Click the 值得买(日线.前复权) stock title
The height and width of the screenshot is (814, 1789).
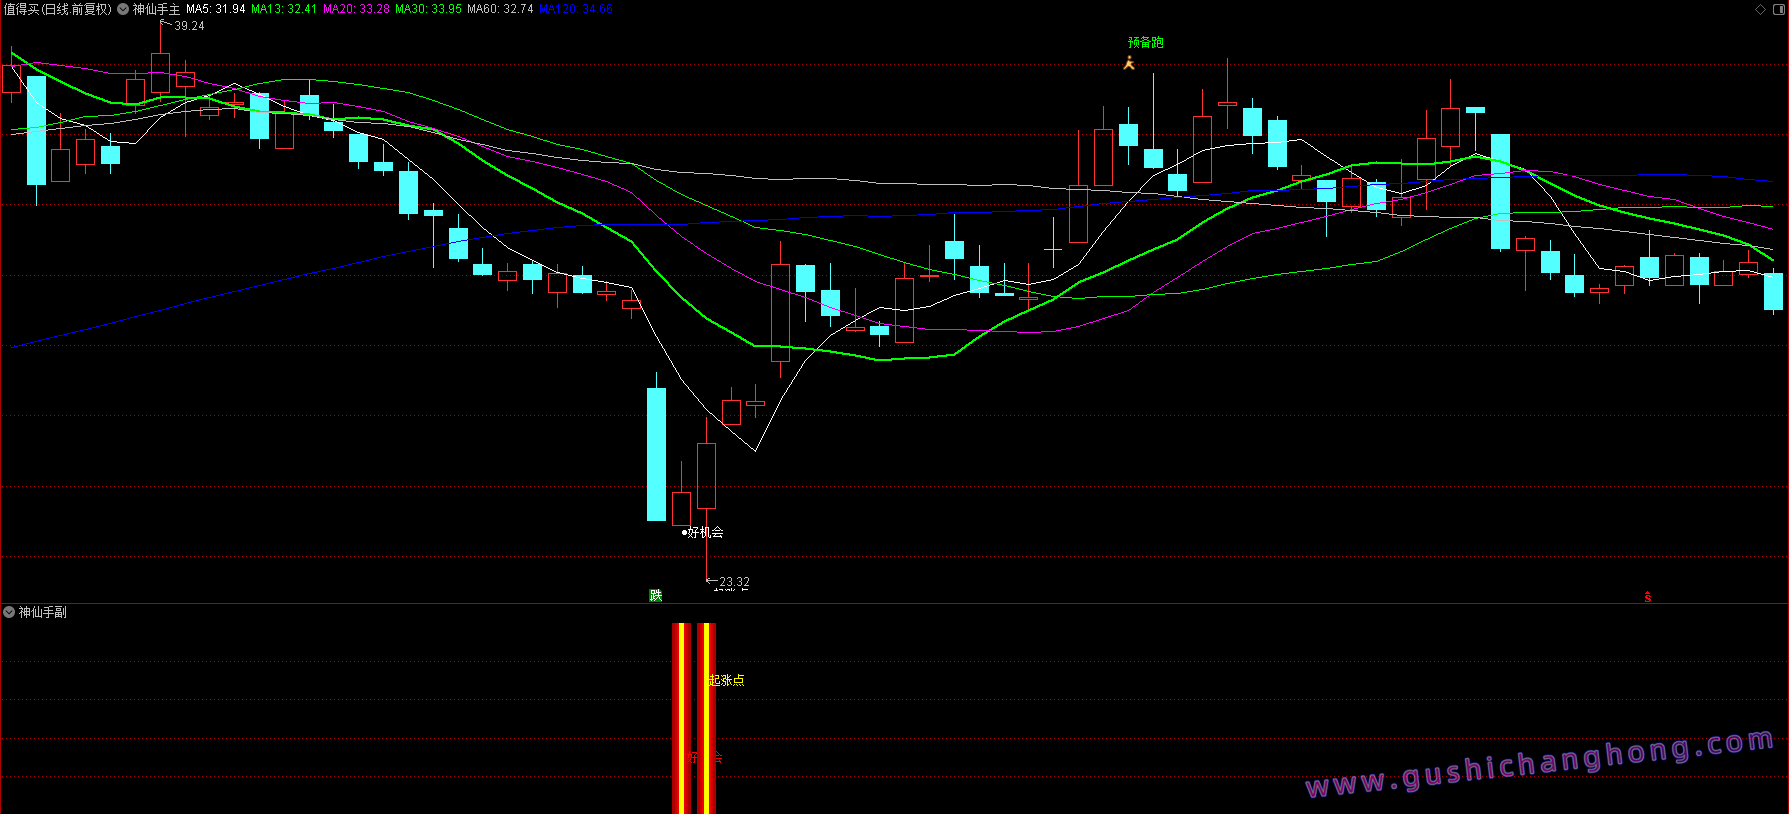(x=57, y=9)
